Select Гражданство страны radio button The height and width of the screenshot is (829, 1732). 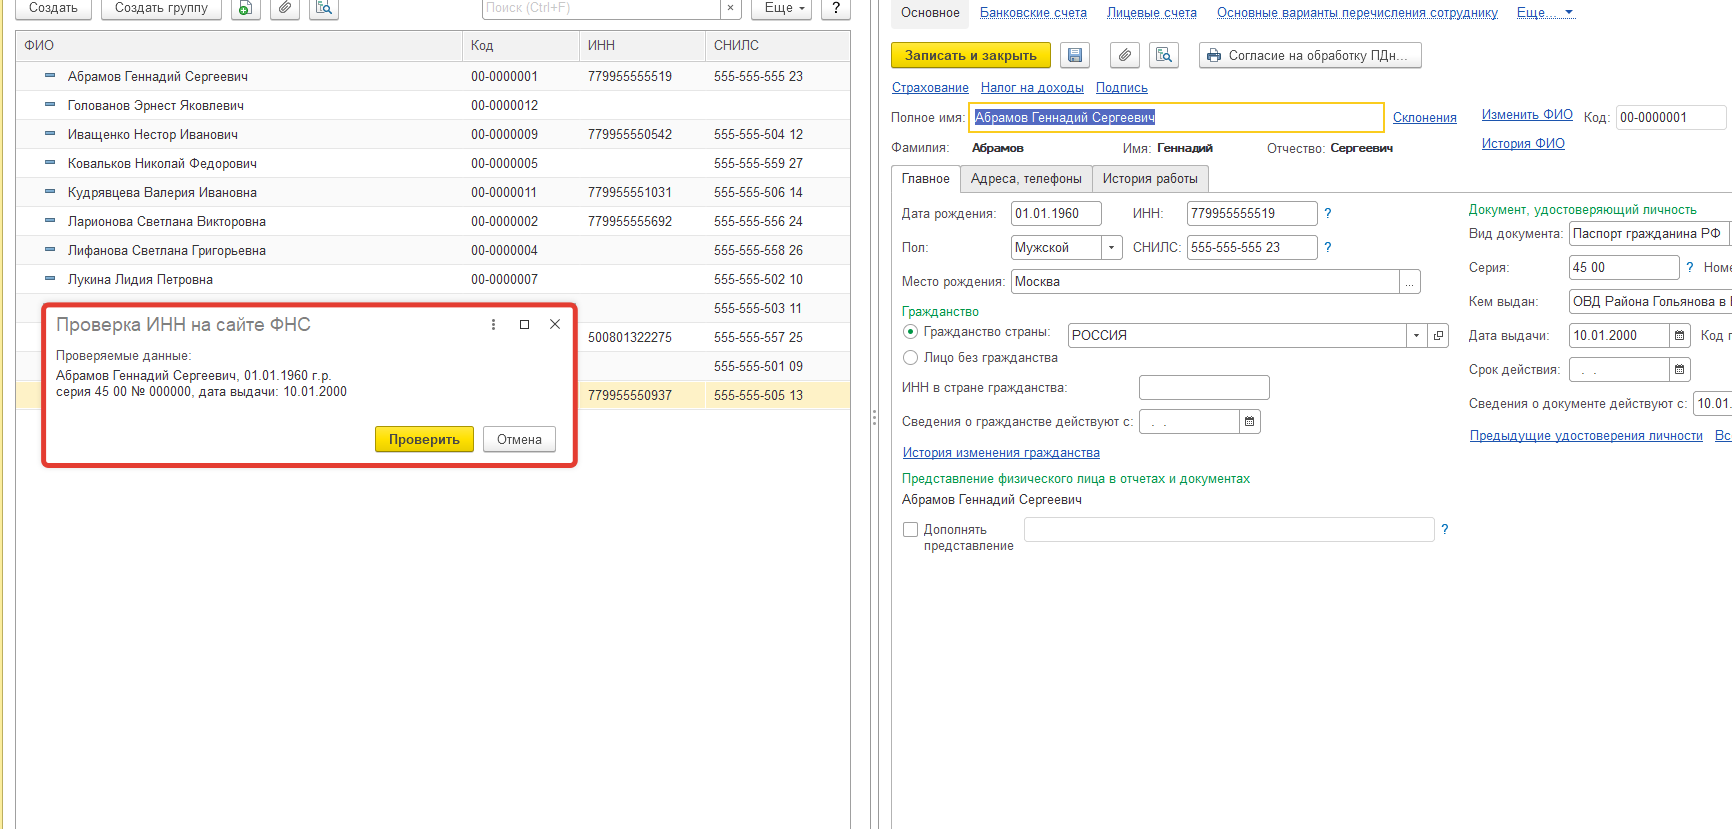pos(910,331)
